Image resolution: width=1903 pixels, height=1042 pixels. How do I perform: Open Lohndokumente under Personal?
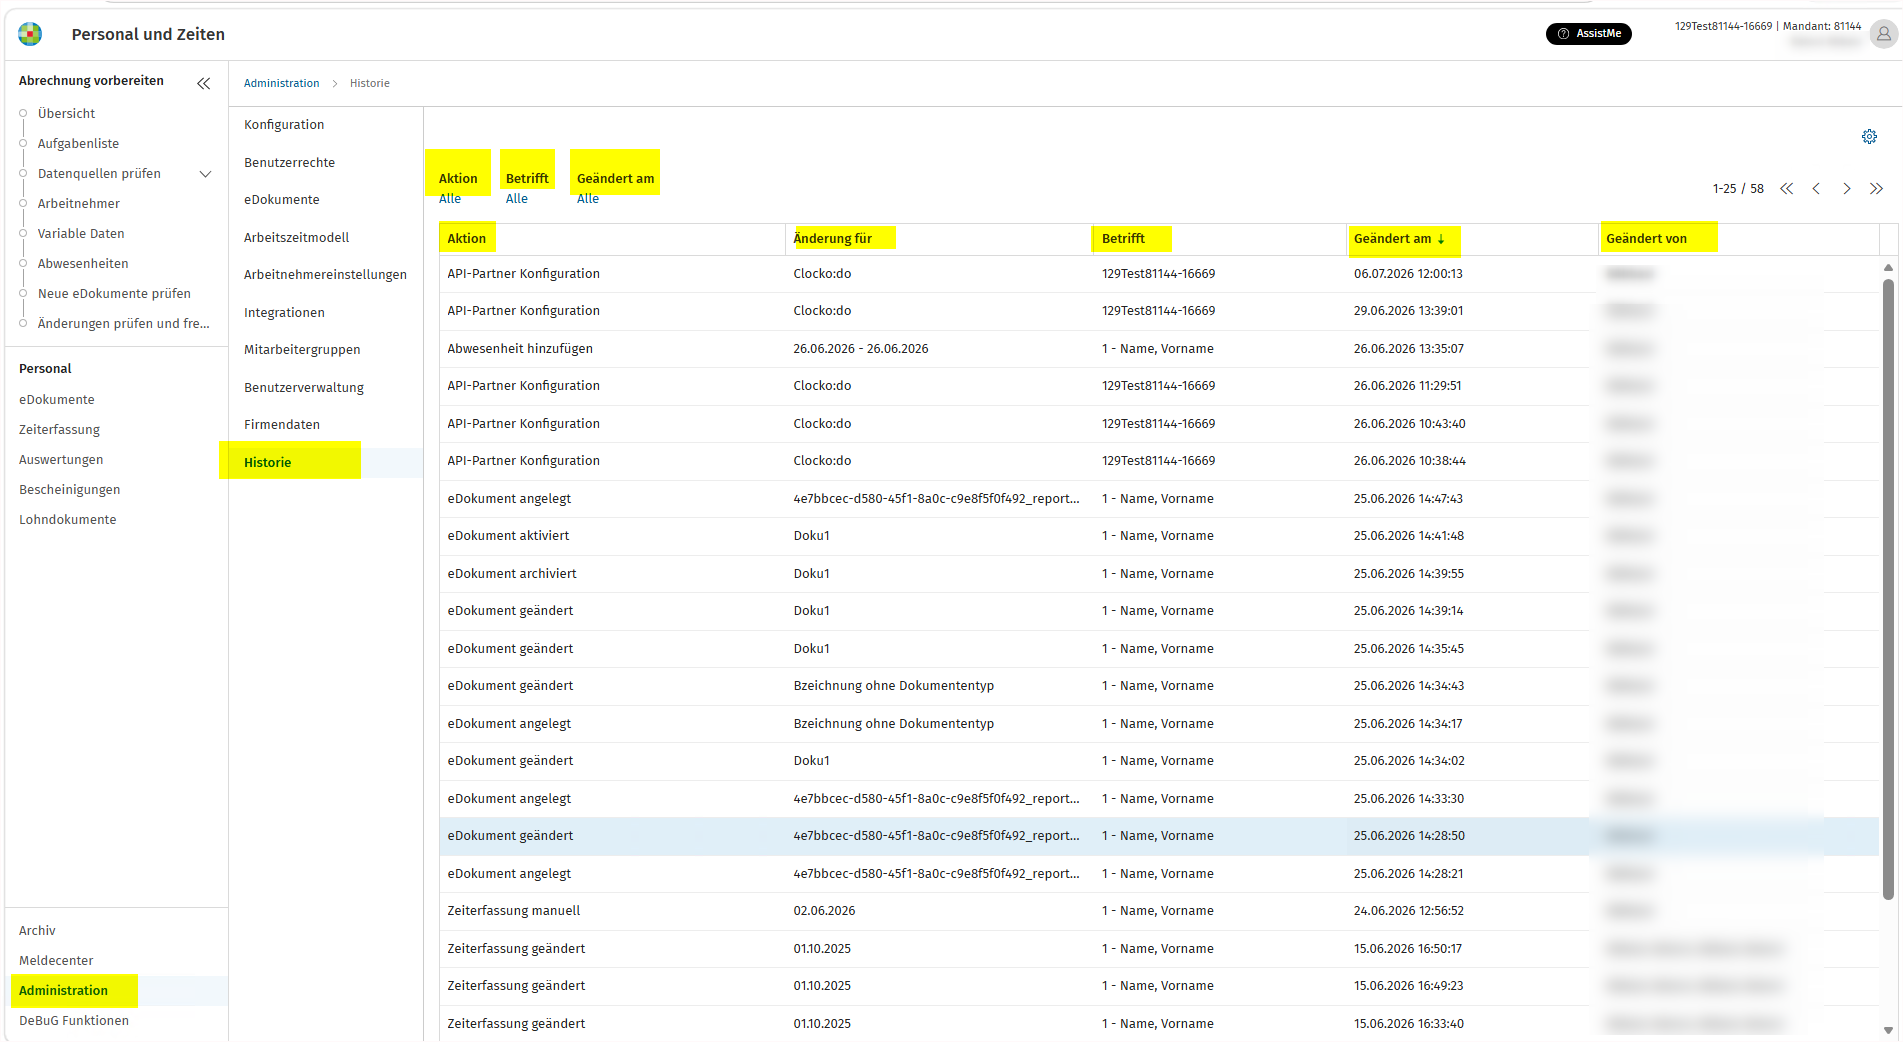tap(67, 520)
